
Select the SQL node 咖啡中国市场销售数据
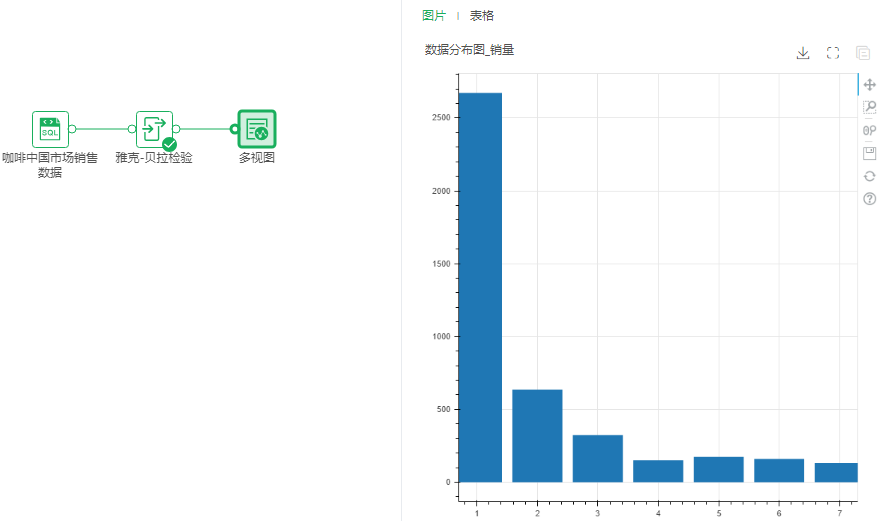50,129
